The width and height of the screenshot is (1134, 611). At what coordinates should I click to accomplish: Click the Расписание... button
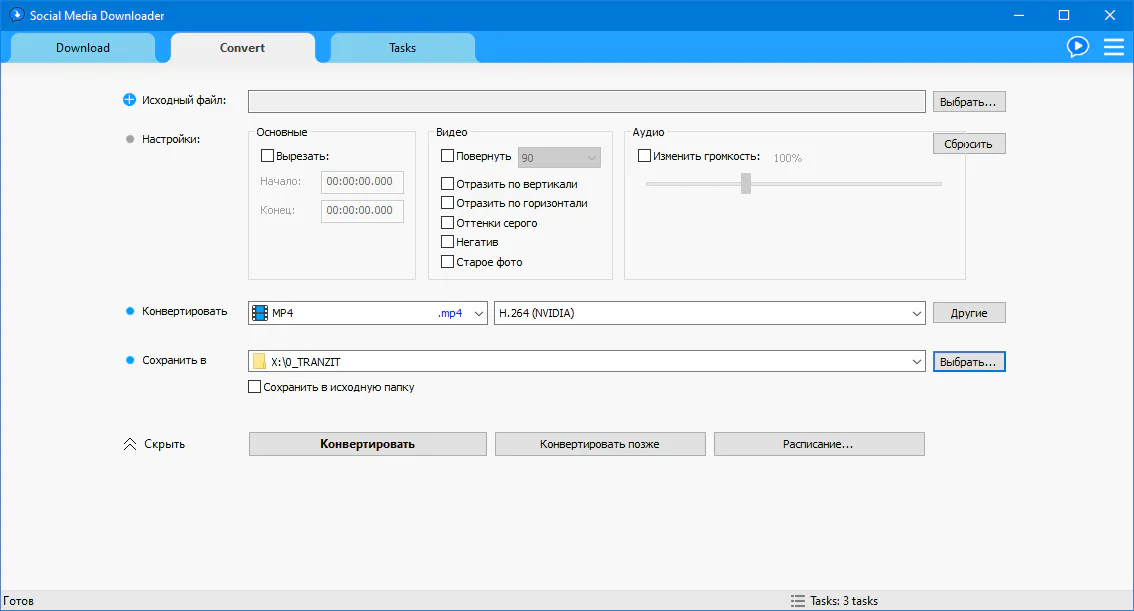point(818,444)
